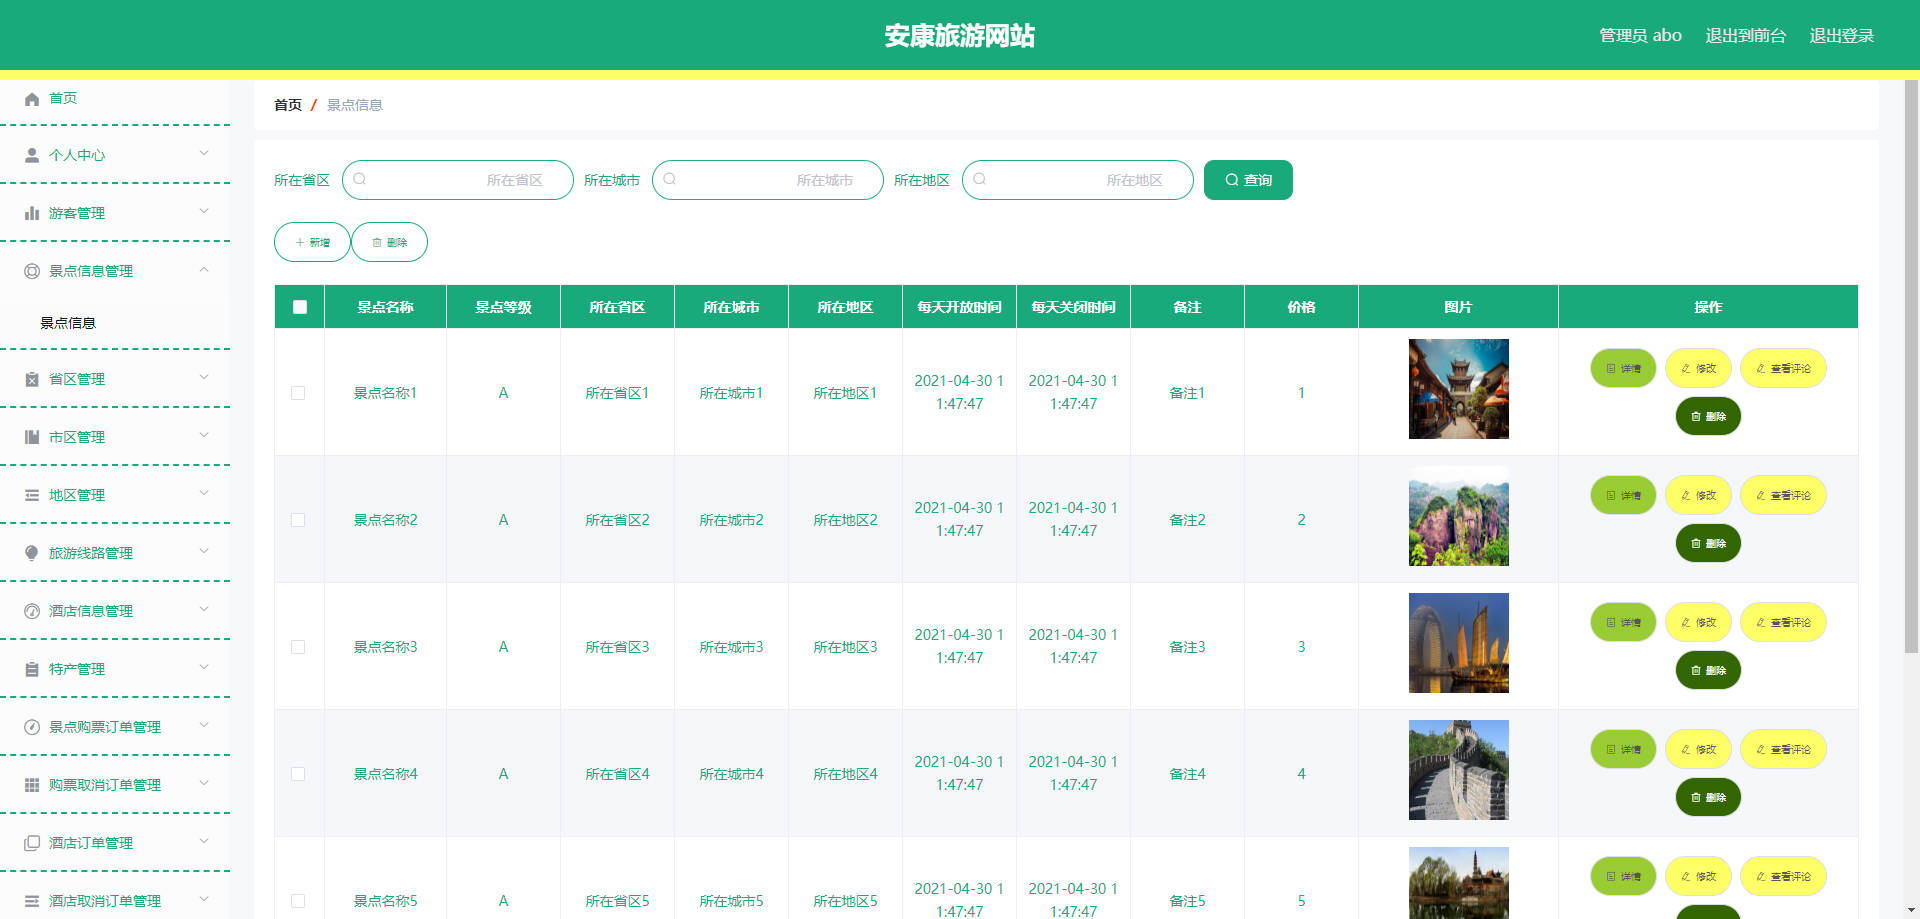This screenshot has height=919, width=1920.
Task: Expand 市区管理 using its chevron
Action: [204, 435]
